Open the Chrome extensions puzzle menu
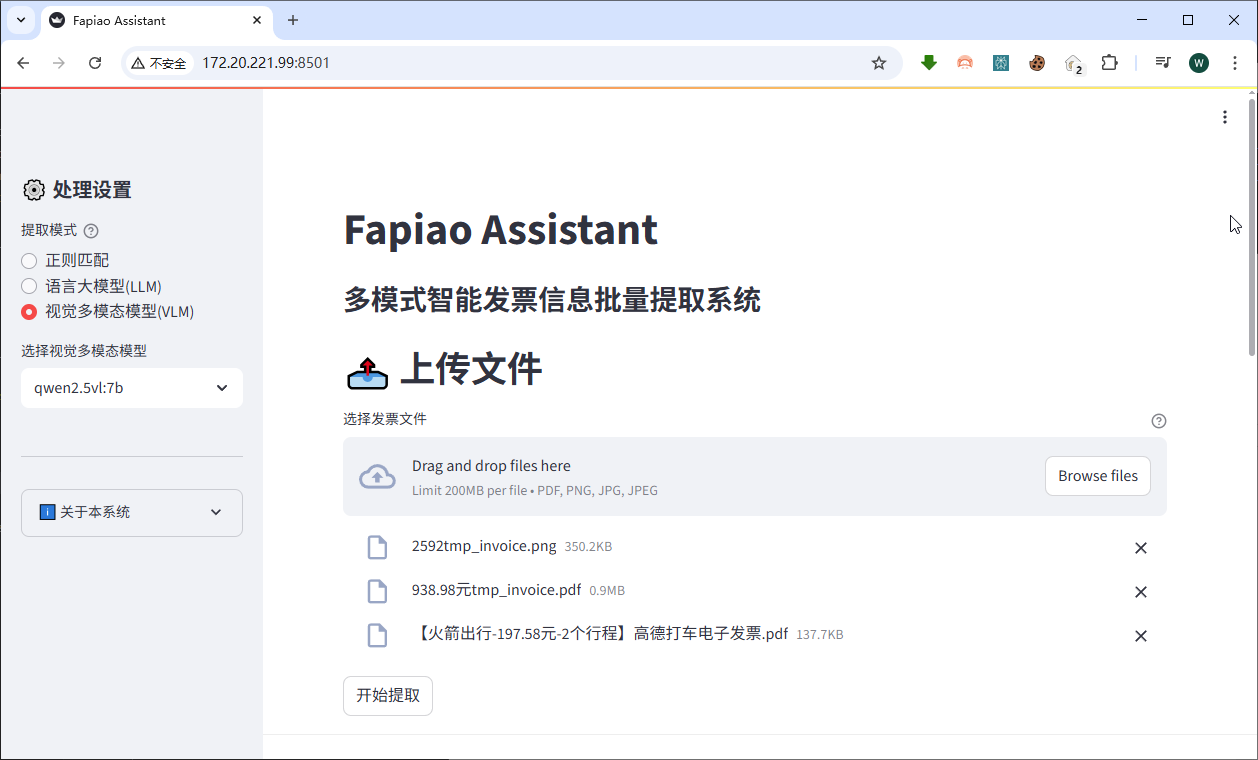This screenshot has width=1258, height=760. [1109, 62]
